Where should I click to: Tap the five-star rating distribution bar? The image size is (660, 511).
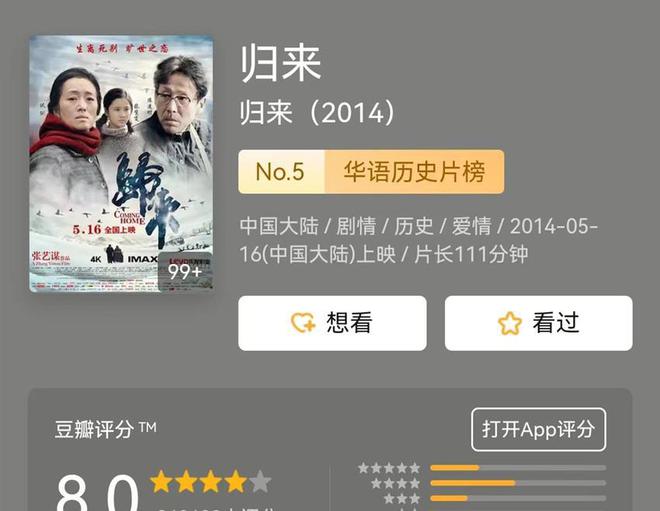518,468
